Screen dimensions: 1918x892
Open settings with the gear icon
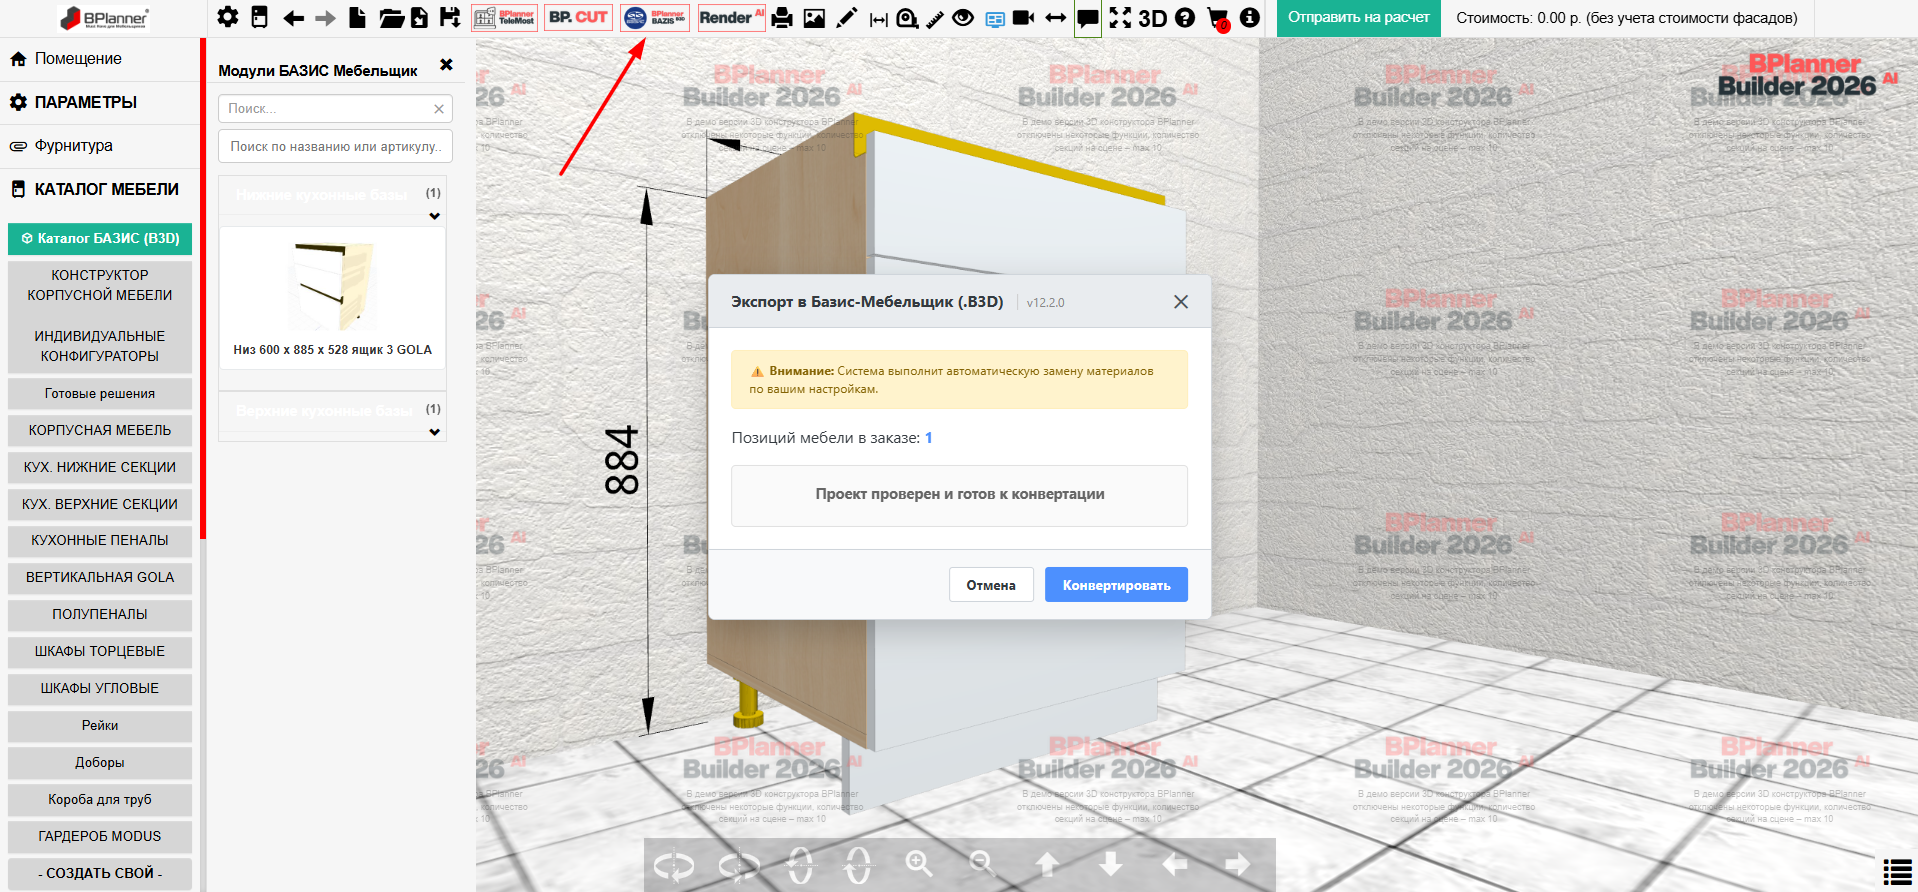point(228,17)
